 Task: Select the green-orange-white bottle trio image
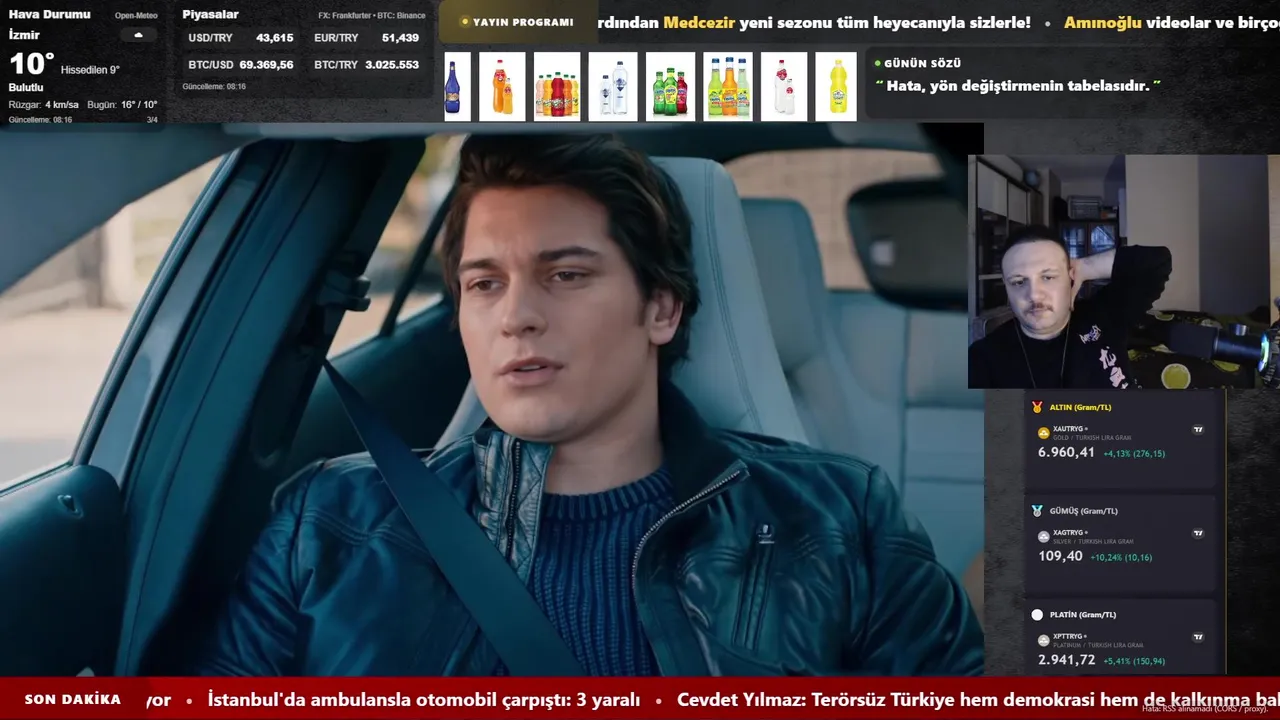pos(728,87)
